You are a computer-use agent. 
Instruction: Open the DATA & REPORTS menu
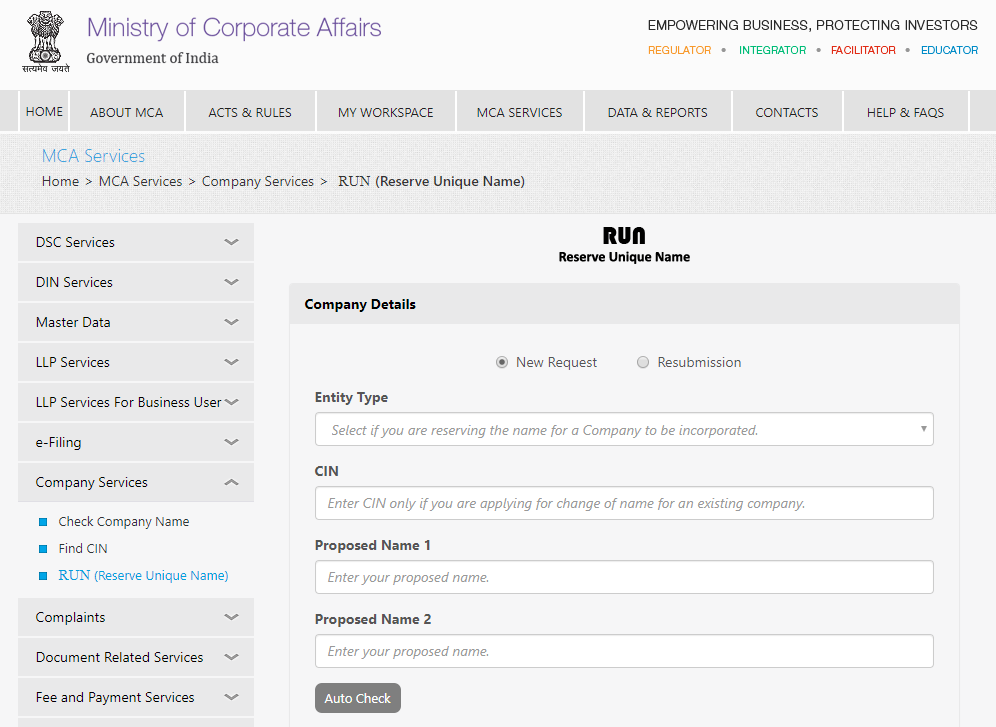657,112
